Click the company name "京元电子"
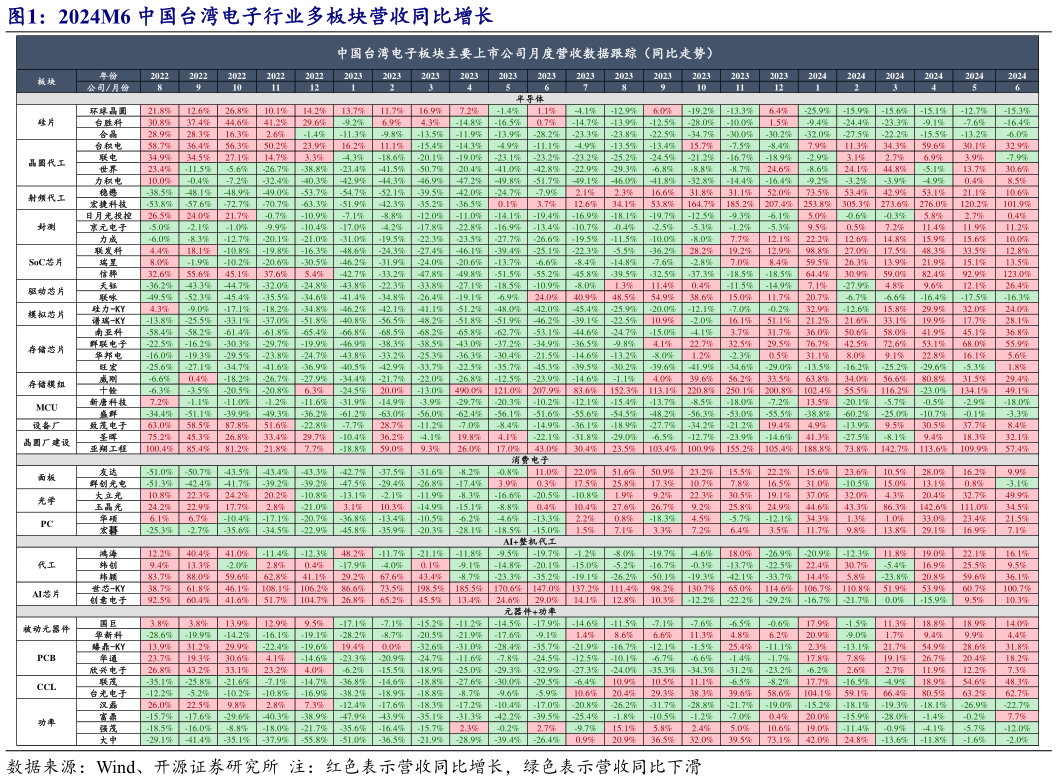Image resolution: width=1057 pixels, height=781 pixels. [109, 228]
